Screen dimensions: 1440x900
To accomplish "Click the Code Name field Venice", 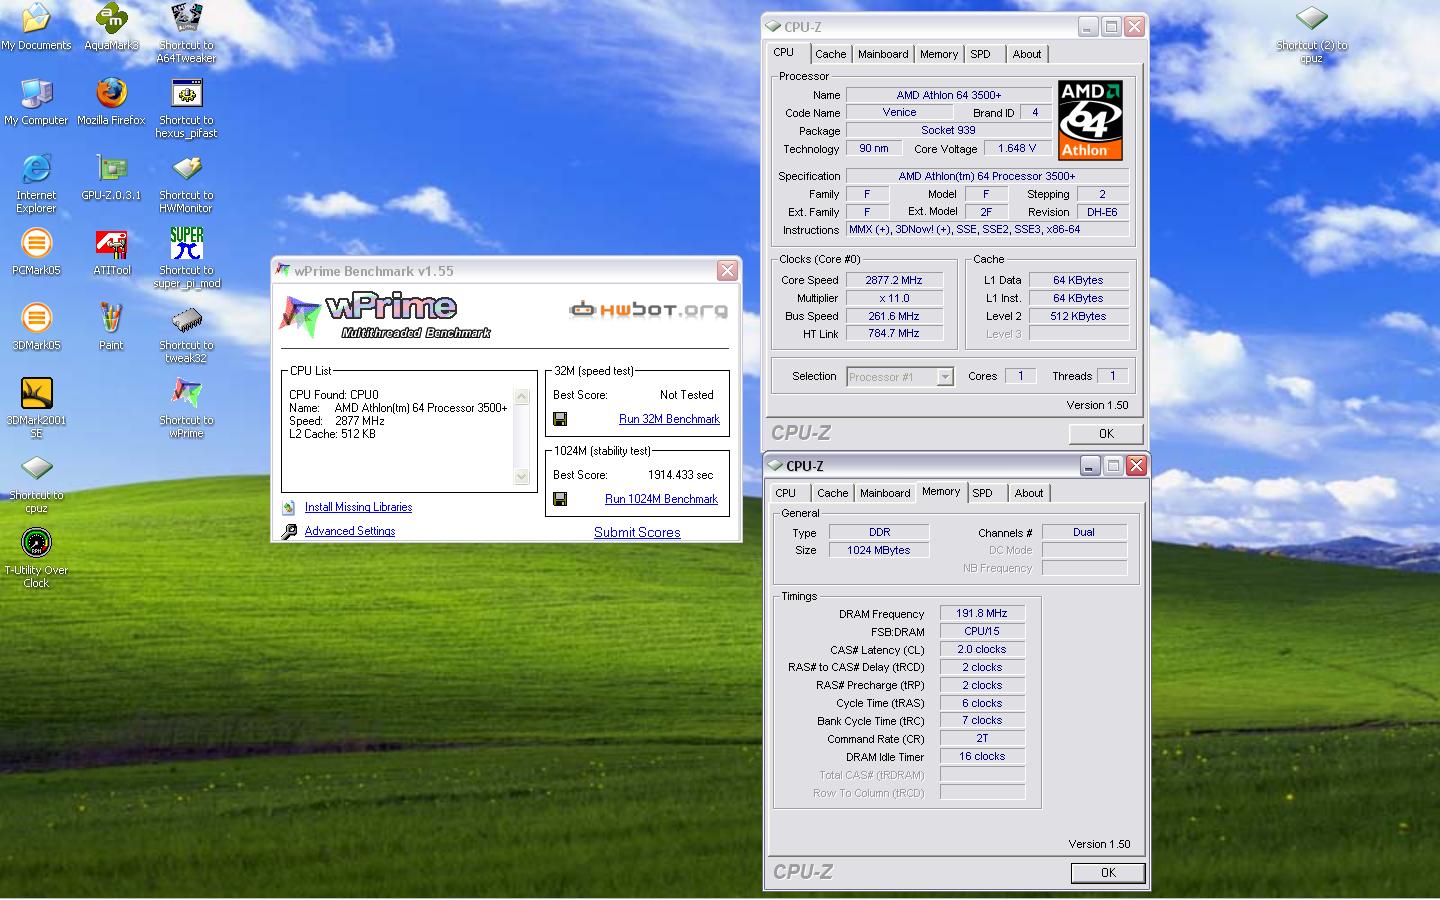I will click(899, 113).
